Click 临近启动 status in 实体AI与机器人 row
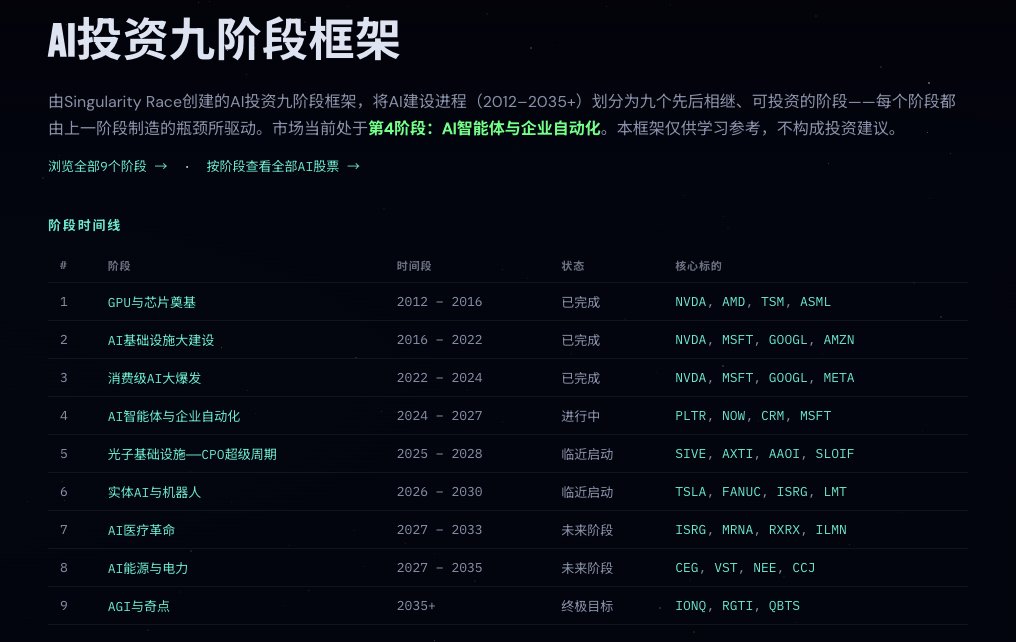1016x642 pixels. point(587,492)
